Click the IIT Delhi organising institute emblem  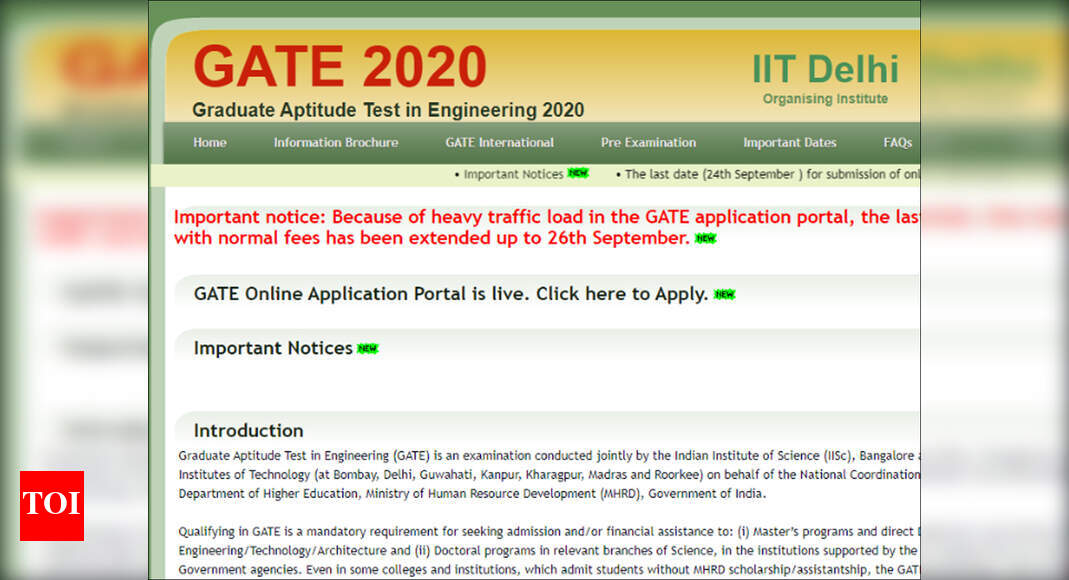click(825, 70)
